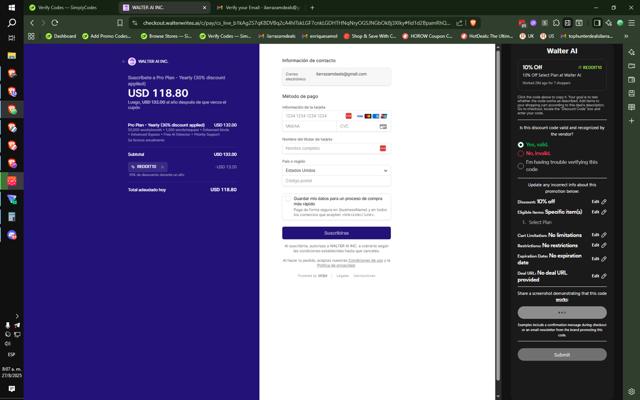Click the bookmark page icon beside address bar
The width and height of the screenshot is (640, 400).
click(120, 23)
